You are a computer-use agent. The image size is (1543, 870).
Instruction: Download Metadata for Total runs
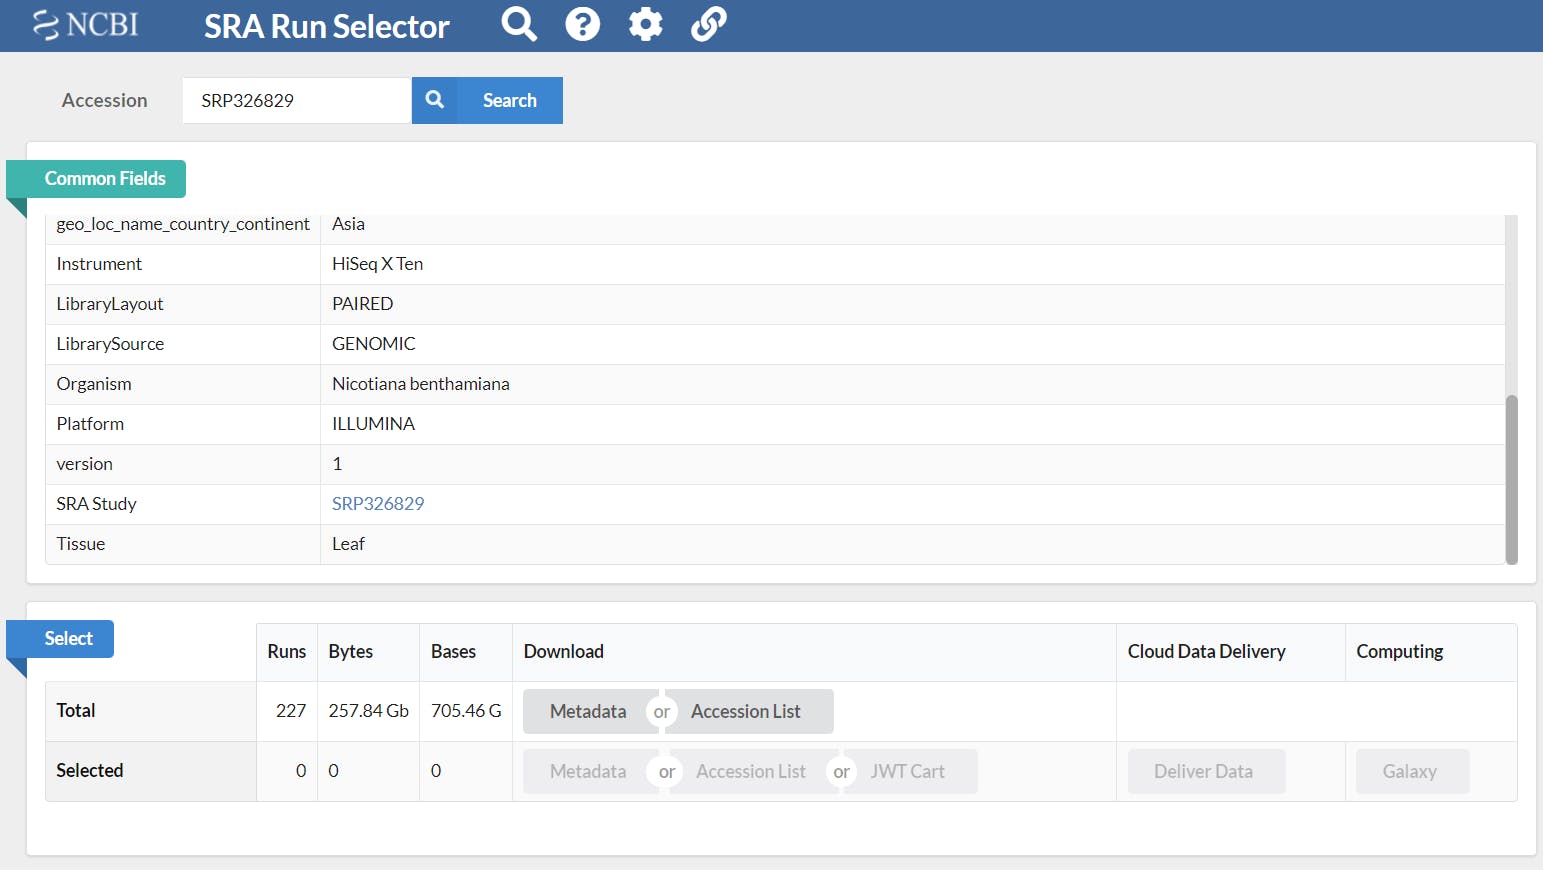click(x=588, y=711)
